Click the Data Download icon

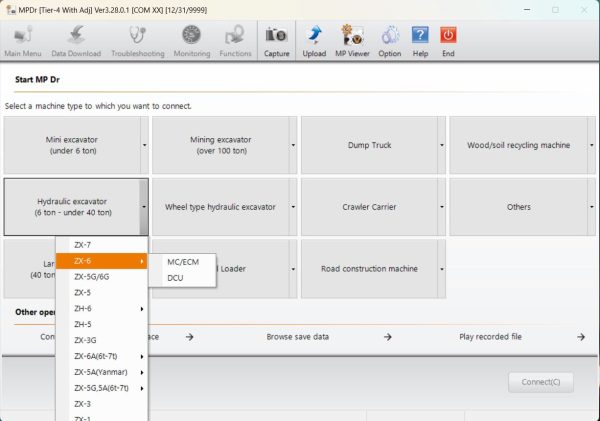(x=76, y=41)
